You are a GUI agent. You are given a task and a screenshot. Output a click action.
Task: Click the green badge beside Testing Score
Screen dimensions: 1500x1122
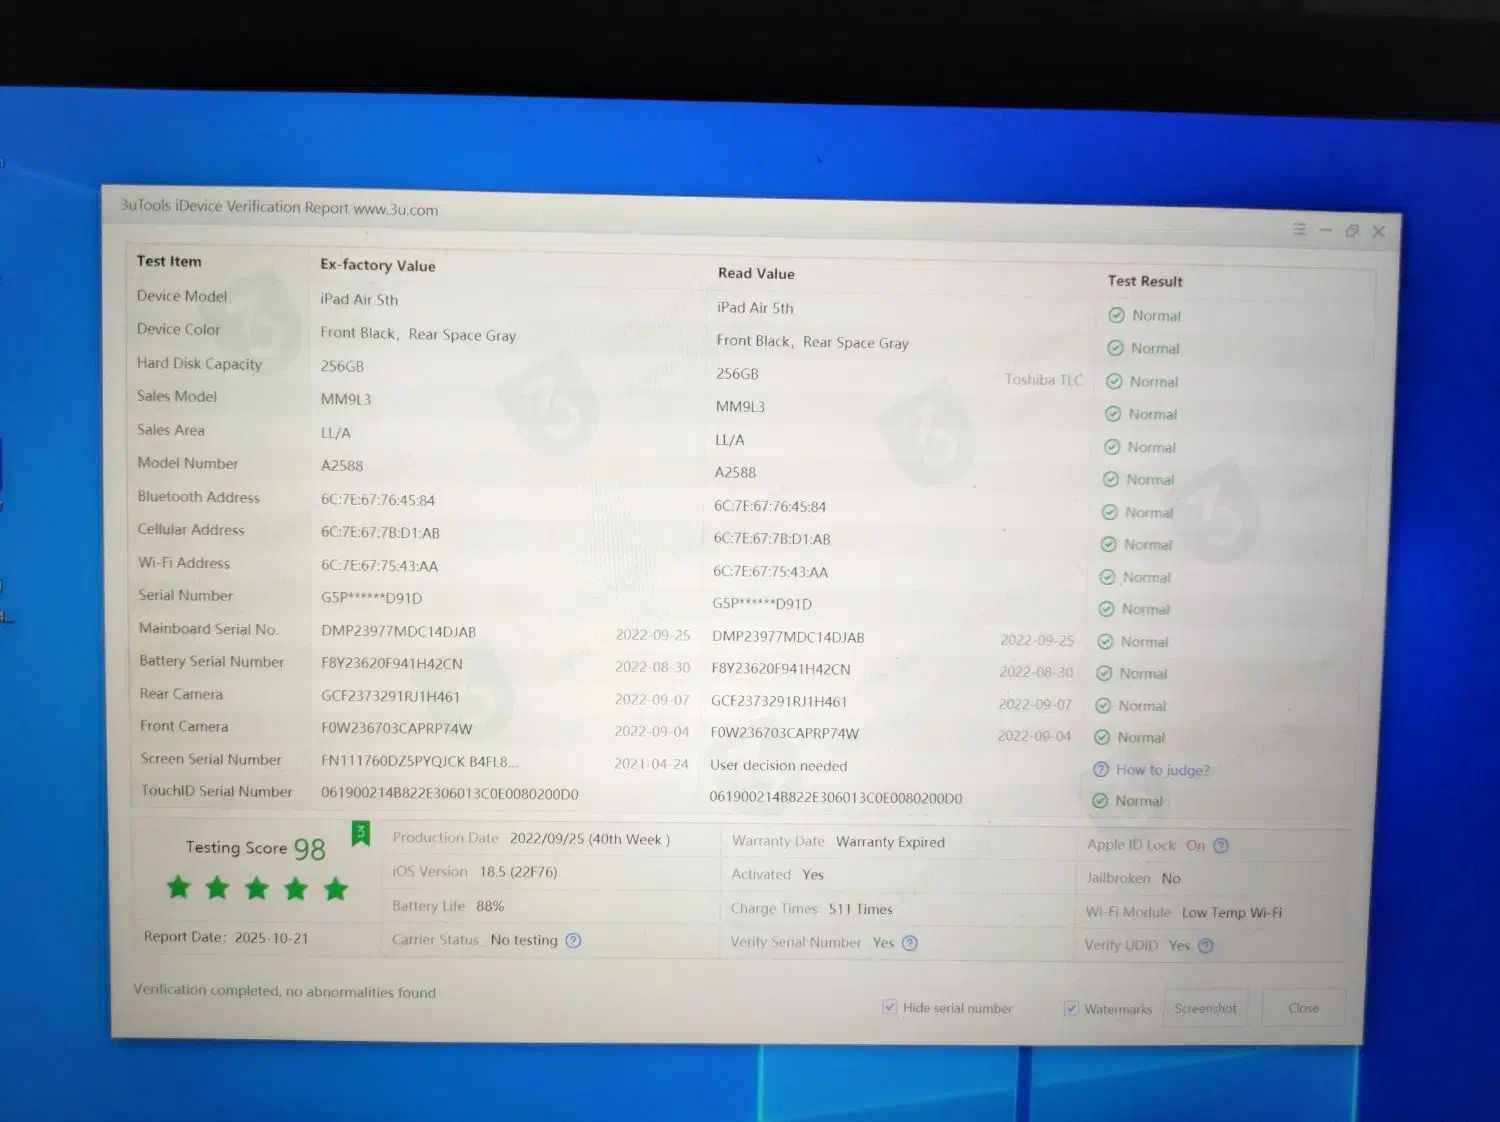[361, 833]
